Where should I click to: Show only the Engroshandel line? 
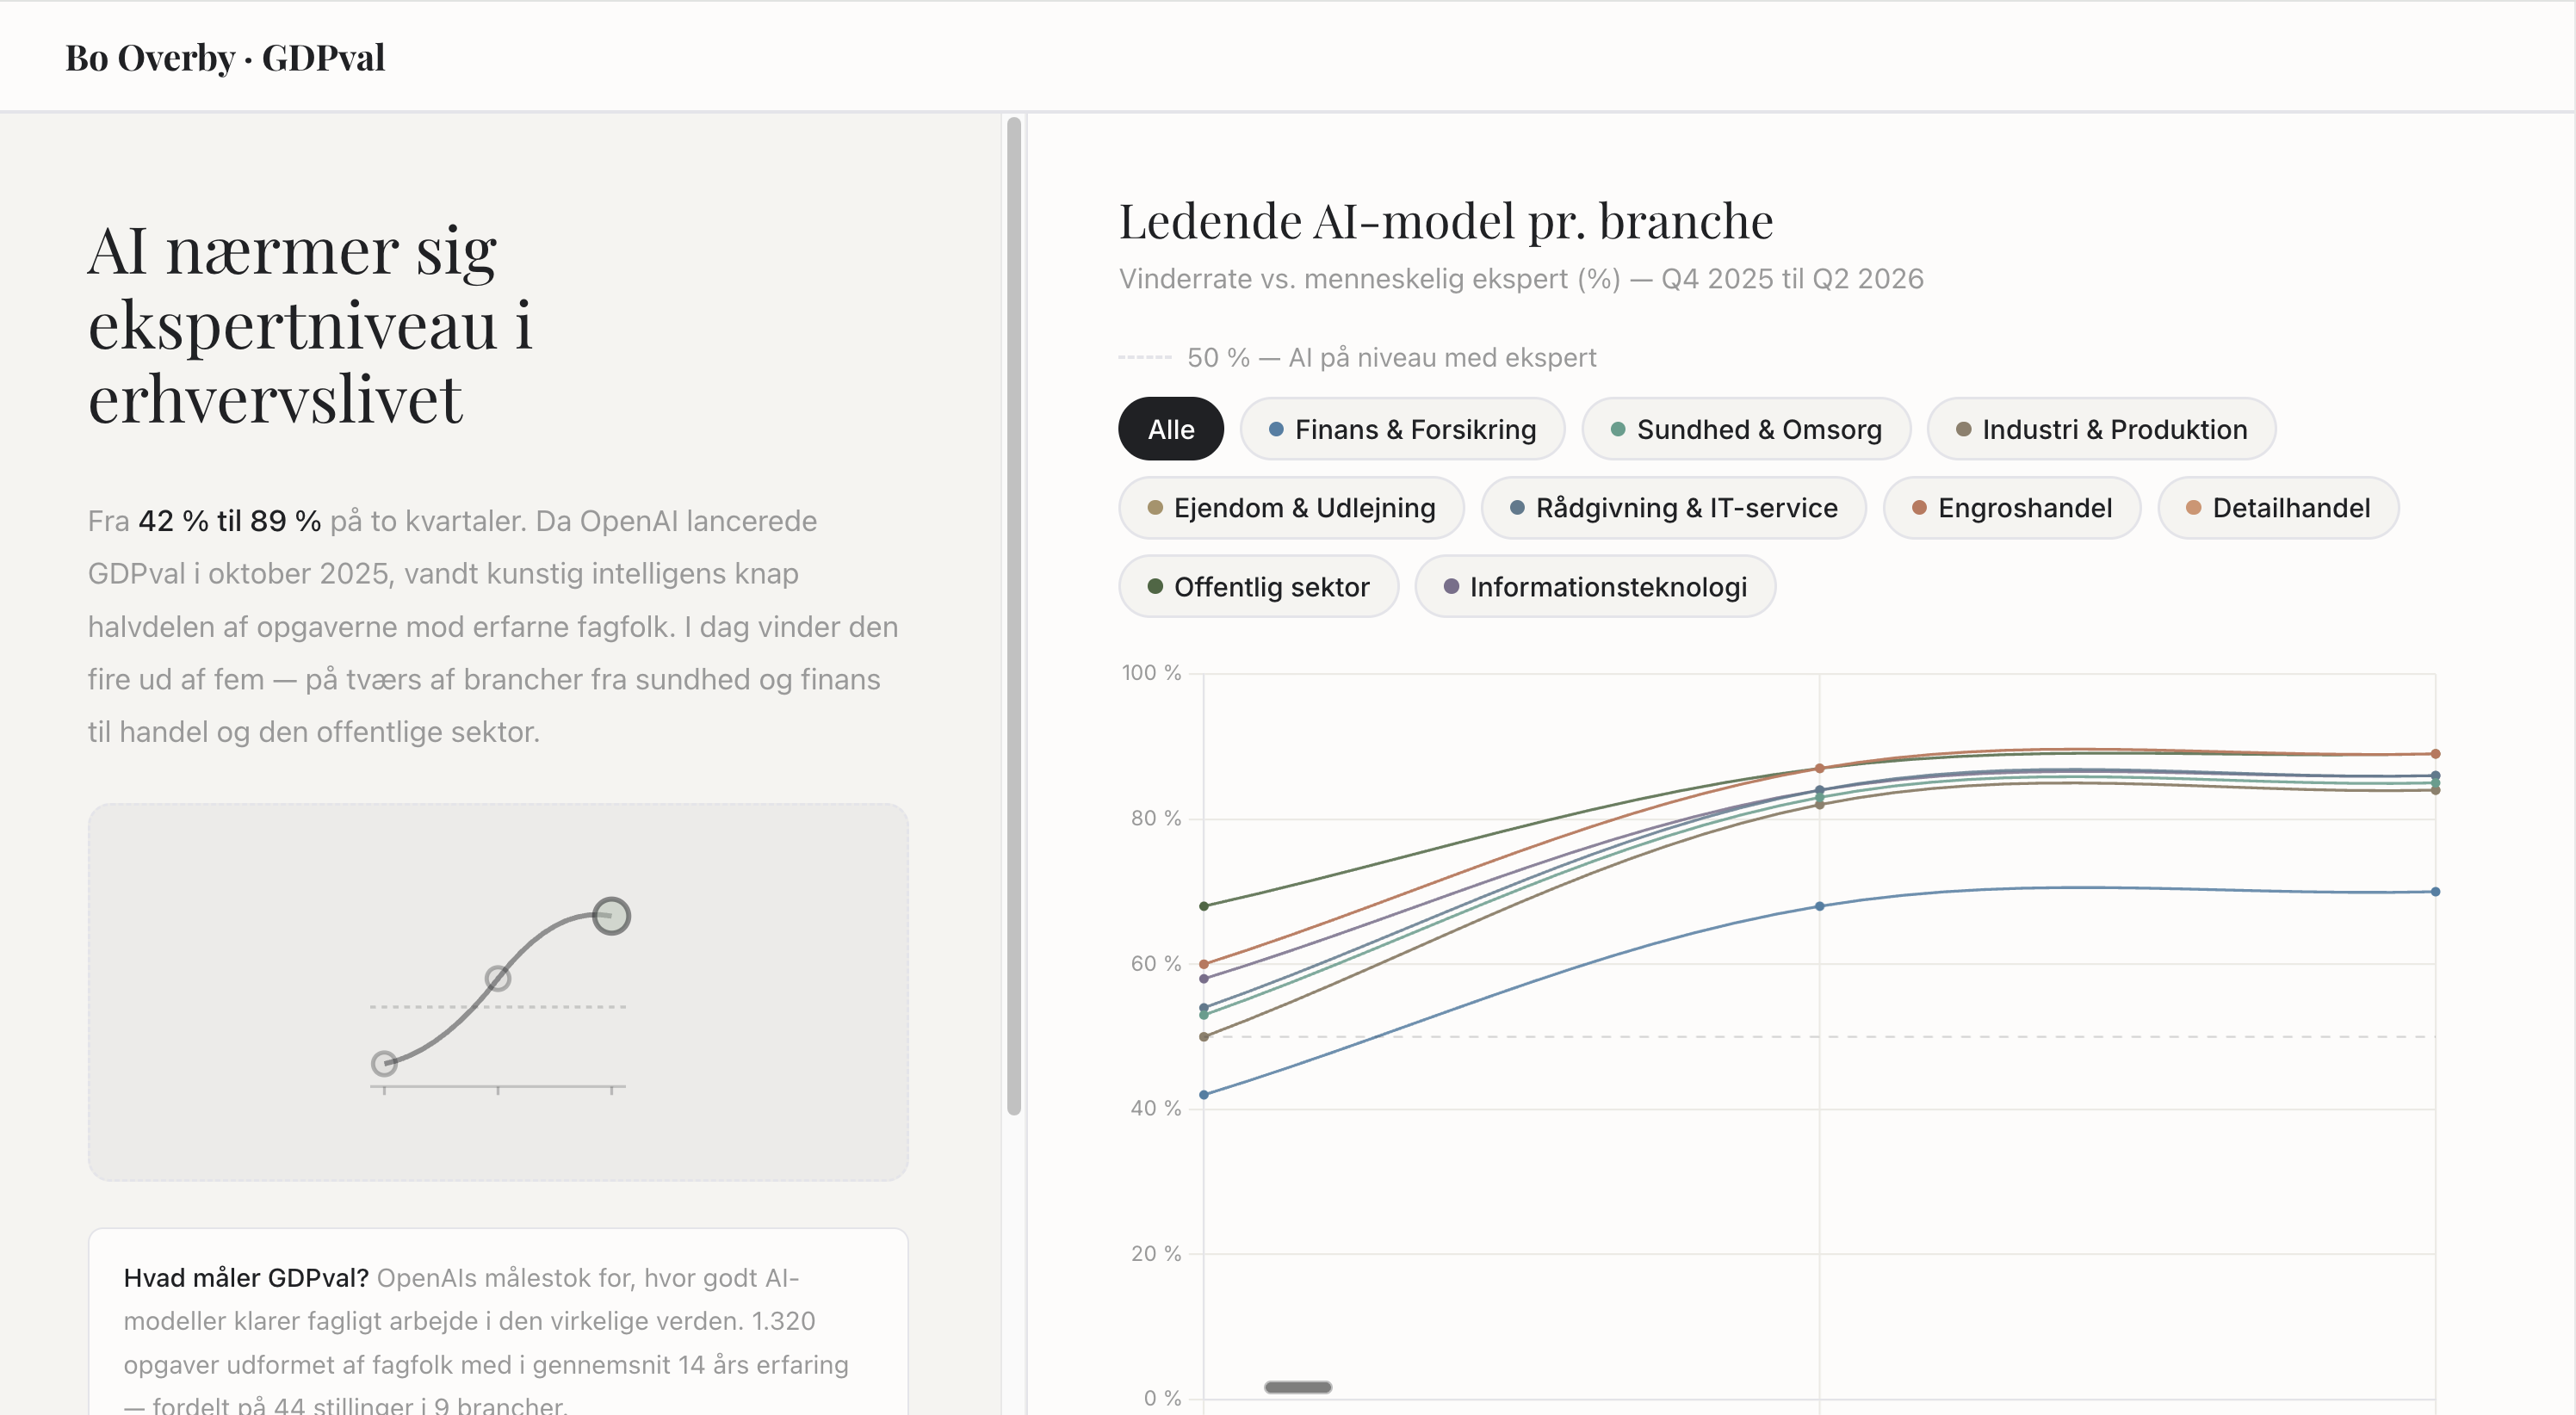tap(2011, 508)
